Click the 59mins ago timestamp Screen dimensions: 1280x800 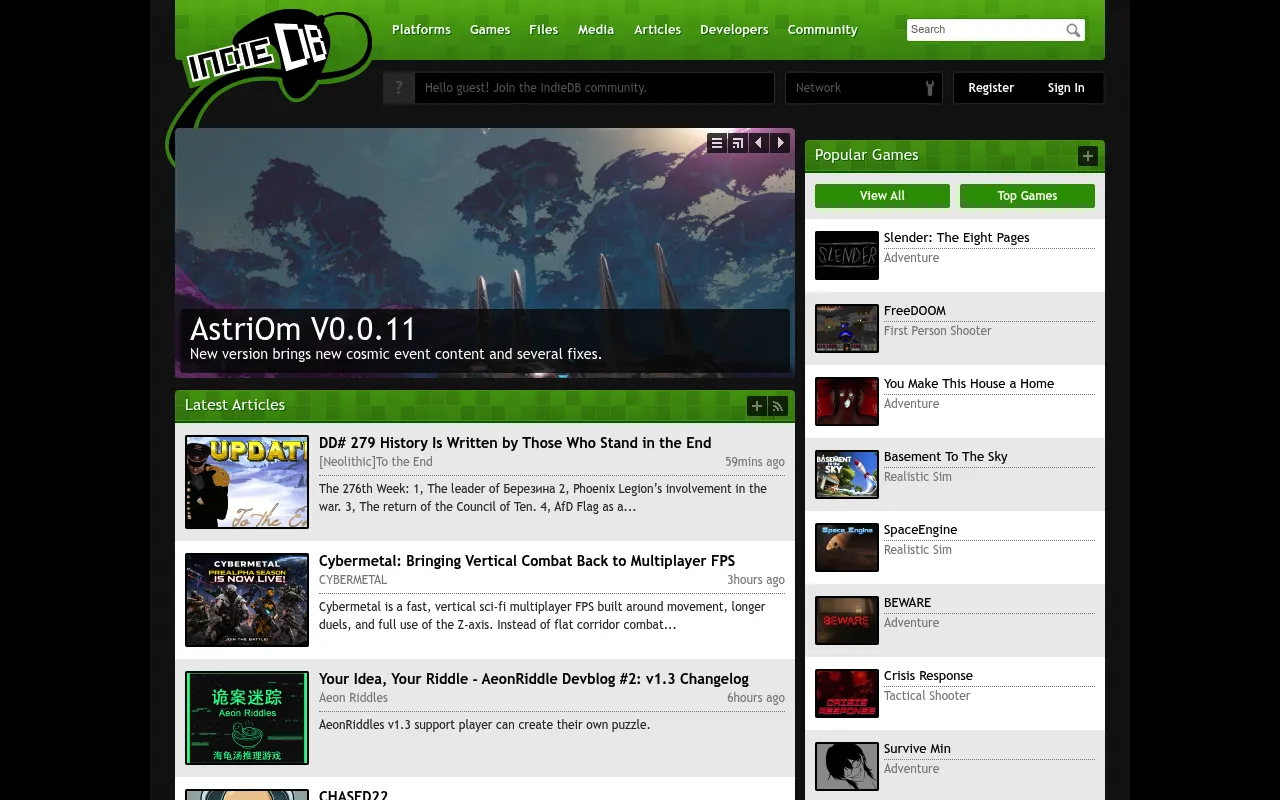coord(755,462)
